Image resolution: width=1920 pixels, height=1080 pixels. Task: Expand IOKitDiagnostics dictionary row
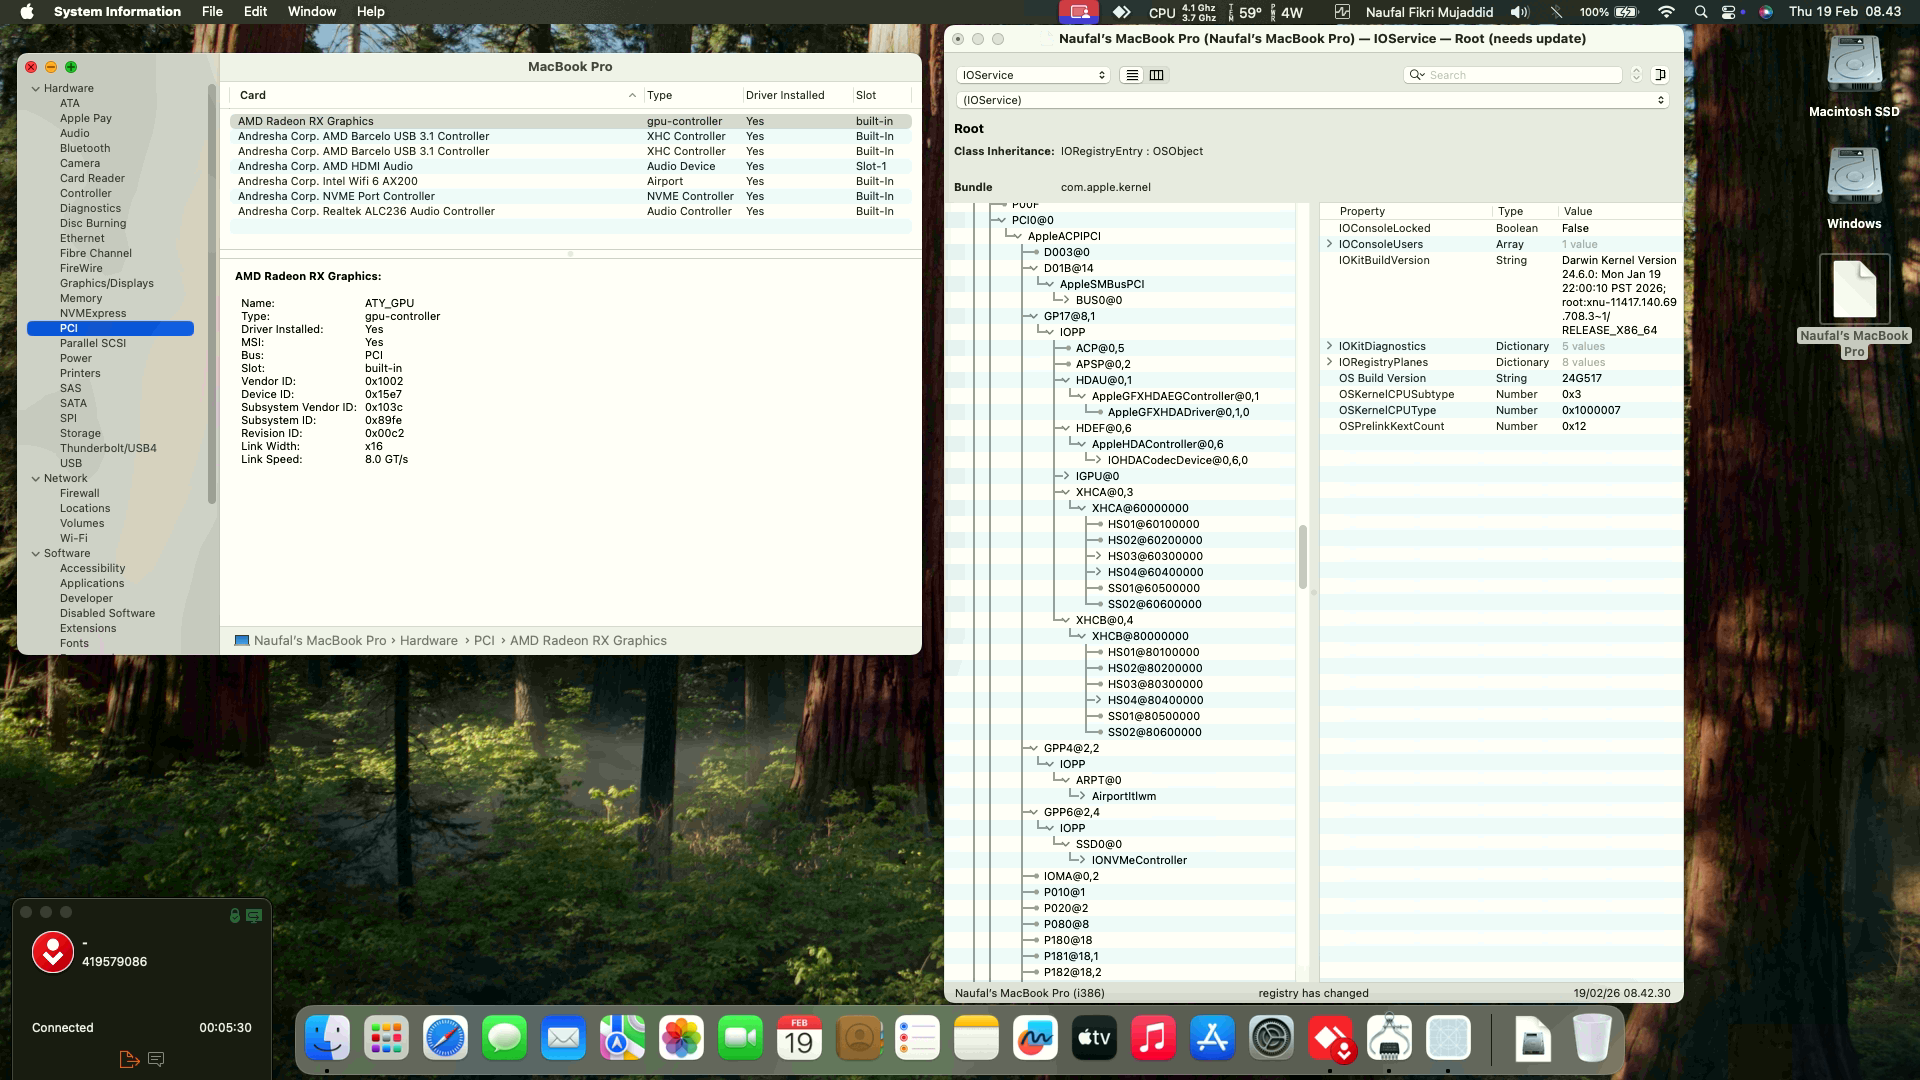(x=1329, y=346)
